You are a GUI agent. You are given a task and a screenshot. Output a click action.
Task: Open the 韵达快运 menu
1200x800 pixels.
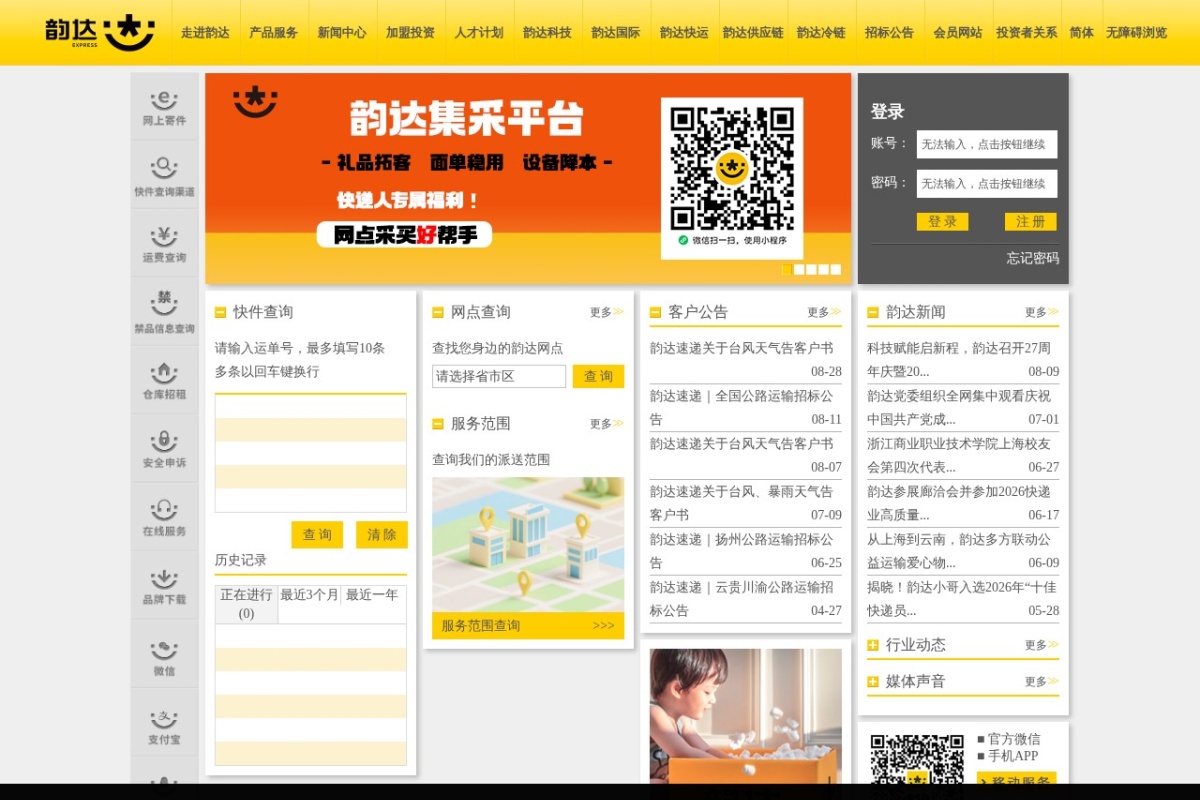pos(684,32)
